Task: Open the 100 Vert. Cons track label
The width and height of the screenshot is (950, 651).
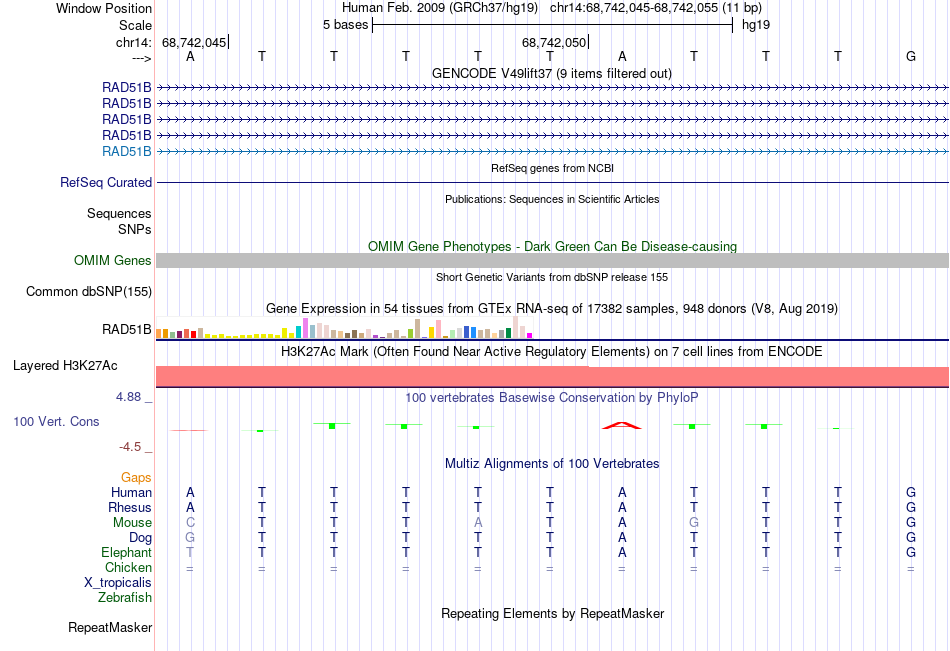Action: click(56, 421)
